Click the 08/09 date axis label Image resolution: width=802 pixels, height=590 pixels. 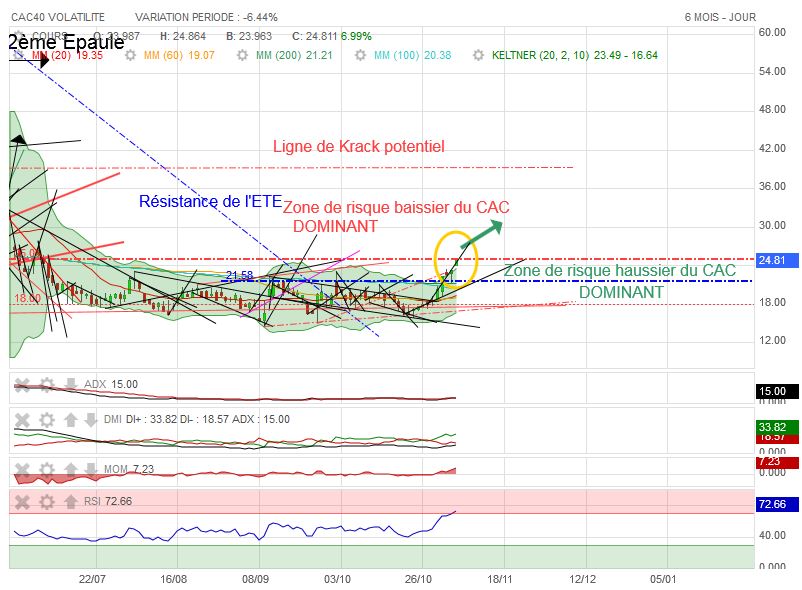(255, 579)
